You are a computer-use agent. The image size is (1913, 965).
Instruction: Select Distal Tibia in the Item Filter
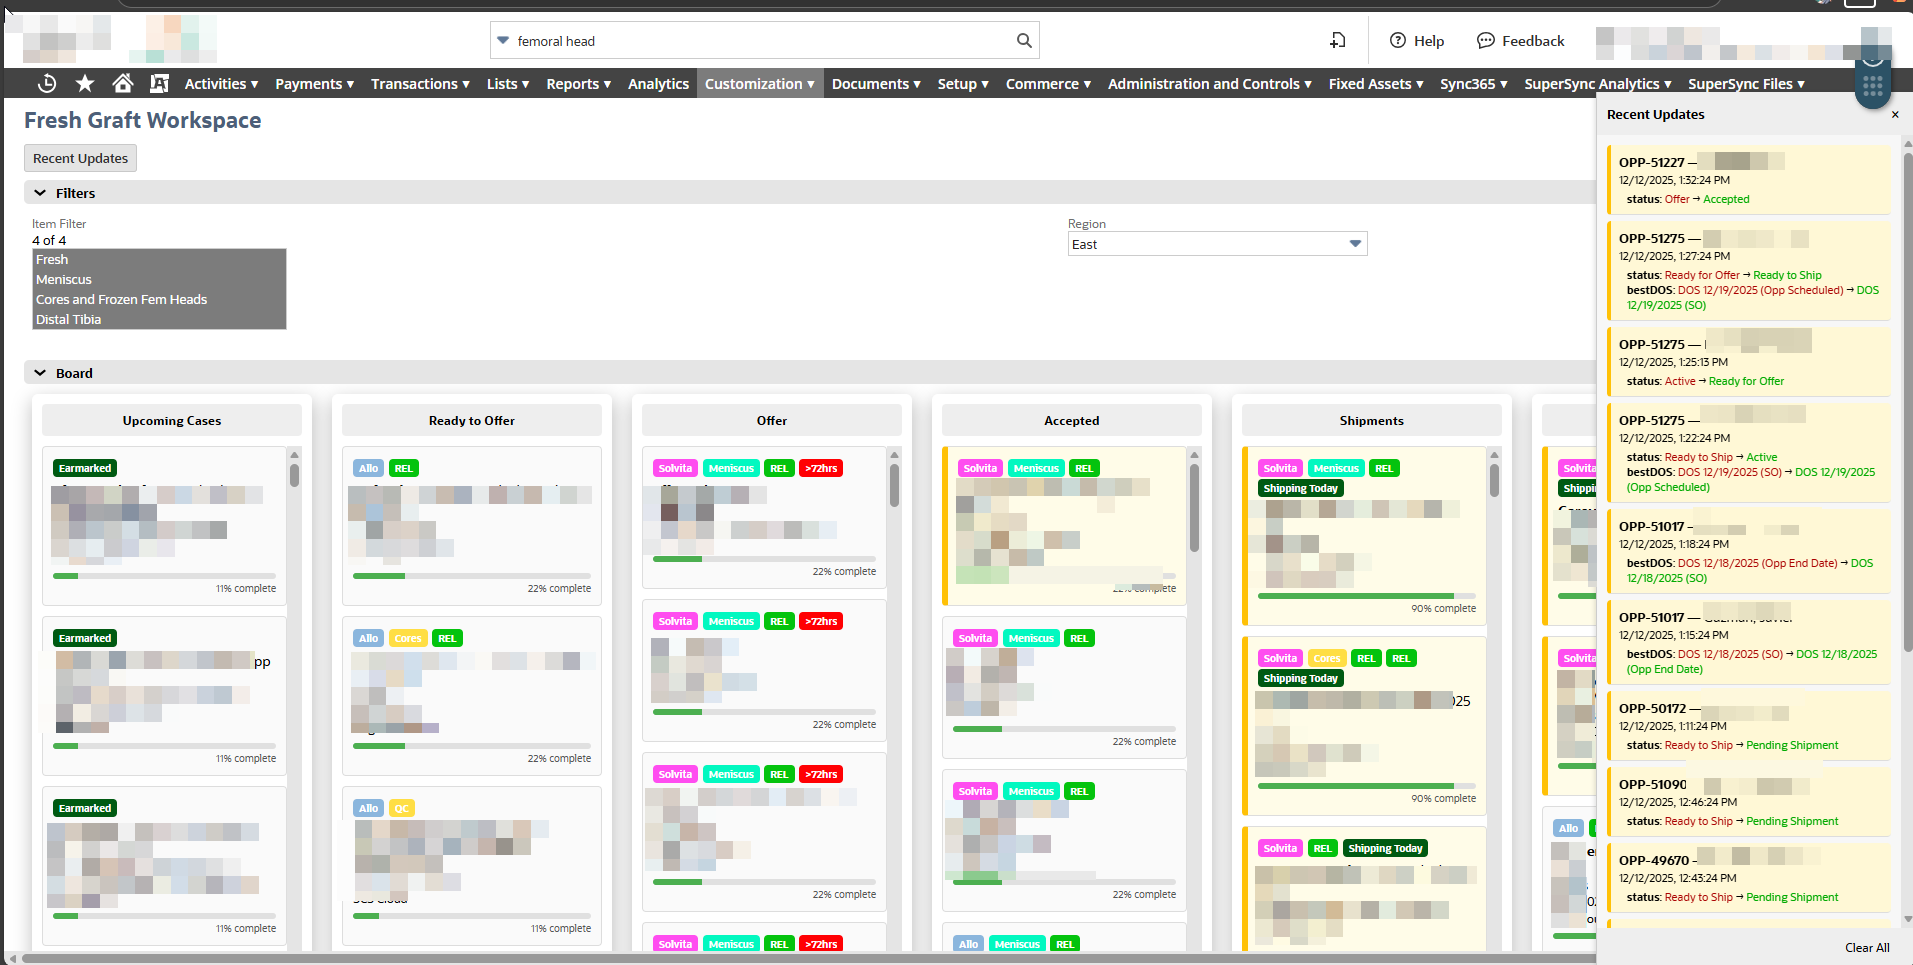[159, 319]
